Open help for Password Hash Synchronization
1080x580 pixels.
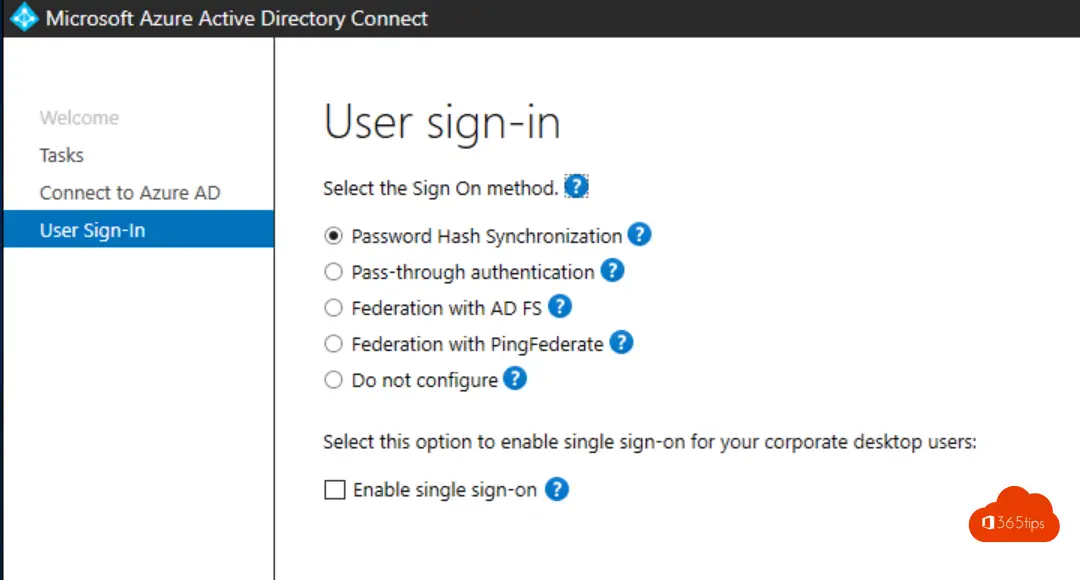click(639, 235)
